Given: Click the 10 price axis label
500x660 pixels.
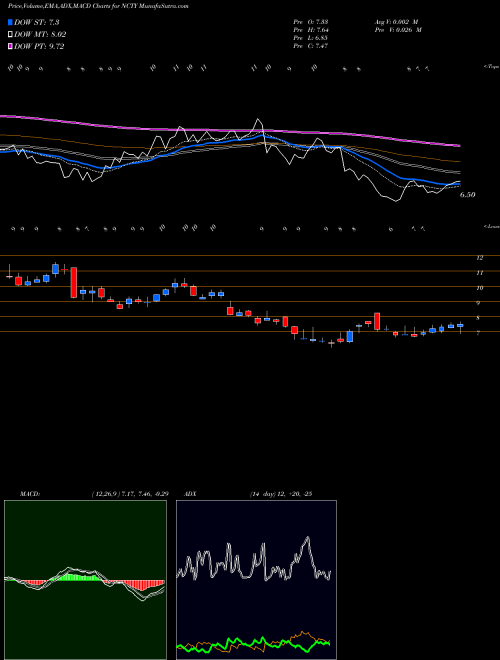Looking at the screenshot, I should coord(480,288).
